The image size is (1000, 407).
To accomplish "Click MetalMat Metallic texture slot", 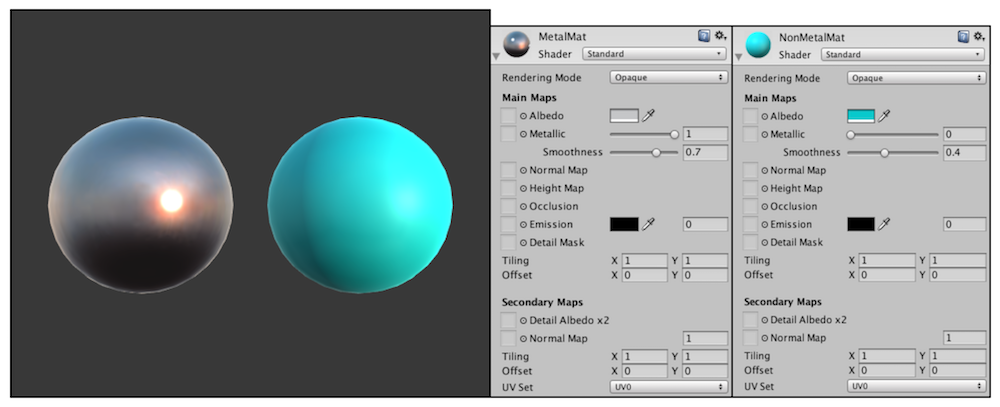I will pos(508,134).
